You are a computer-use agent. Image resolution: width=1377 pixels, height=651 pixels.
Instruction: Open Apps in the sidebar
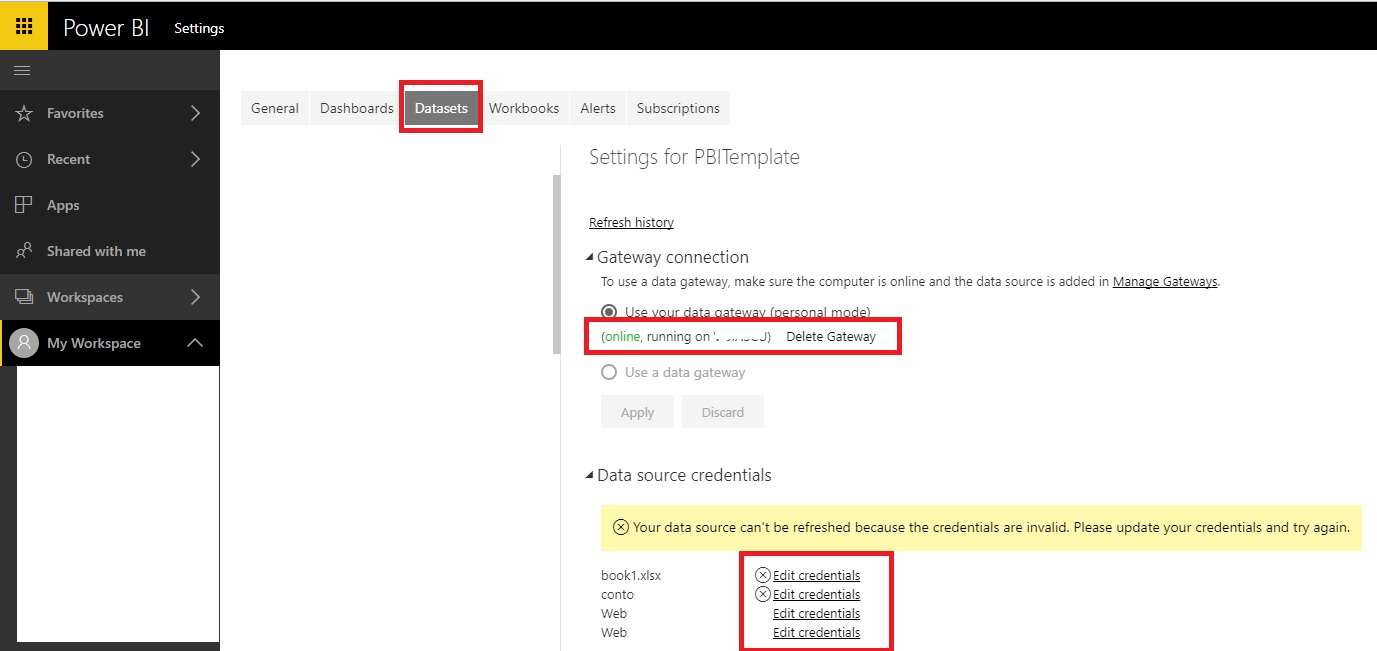click(110, 205)
